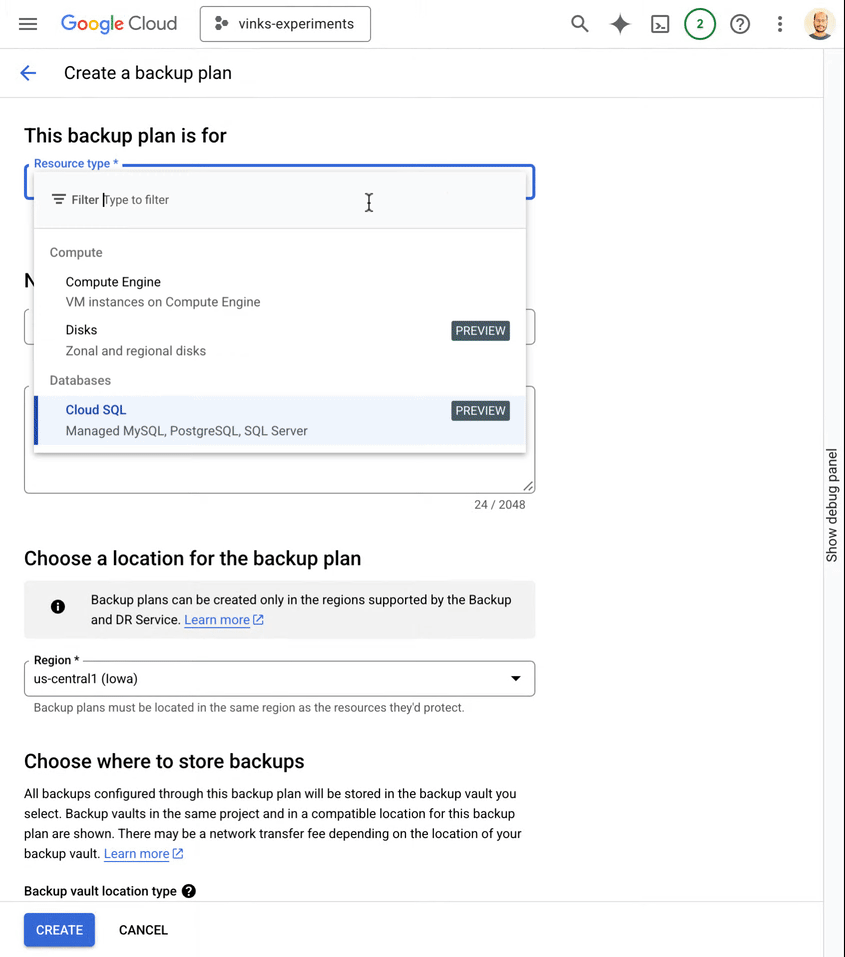Open the notifications badge showing 2
The height and width of the screenshot is (957, 845).
tap(700, 24)
